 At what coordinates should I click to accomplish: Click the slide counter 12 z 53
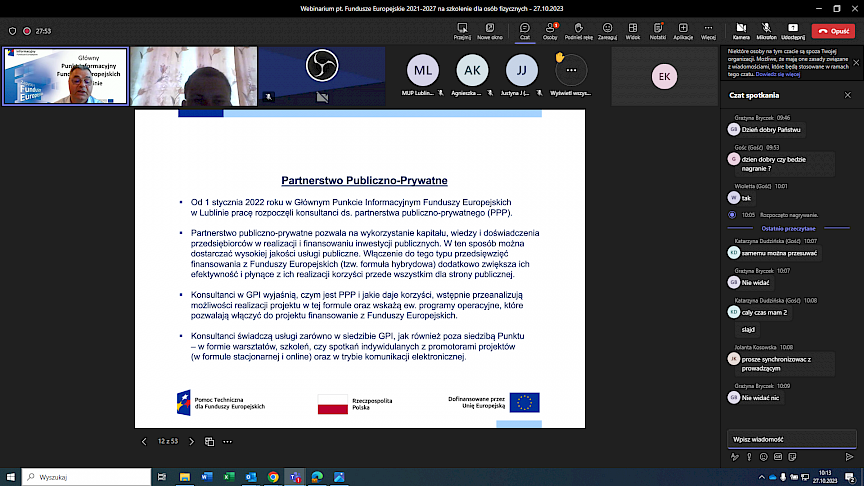(x=168, y=441)
